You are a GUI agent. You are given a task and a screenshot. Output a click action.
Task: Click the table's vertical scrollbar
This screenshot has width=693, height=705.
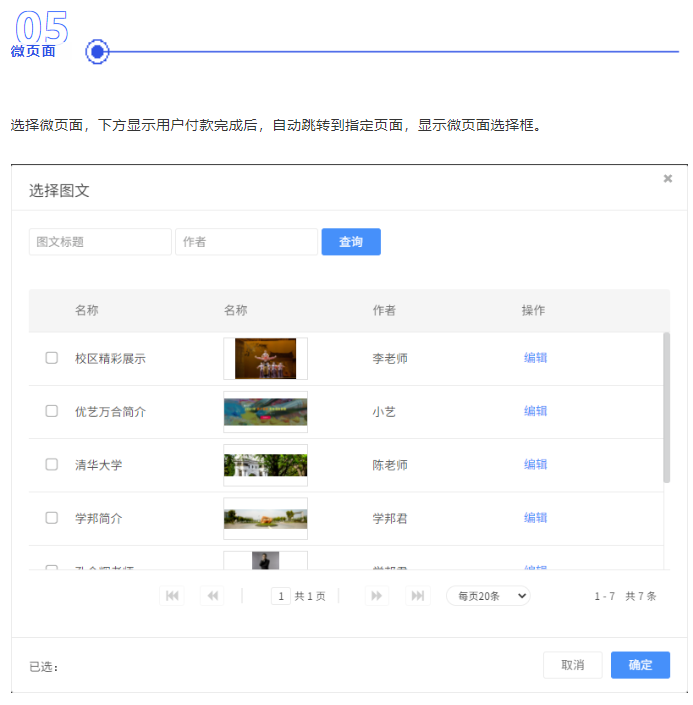[x=667, y=410]
